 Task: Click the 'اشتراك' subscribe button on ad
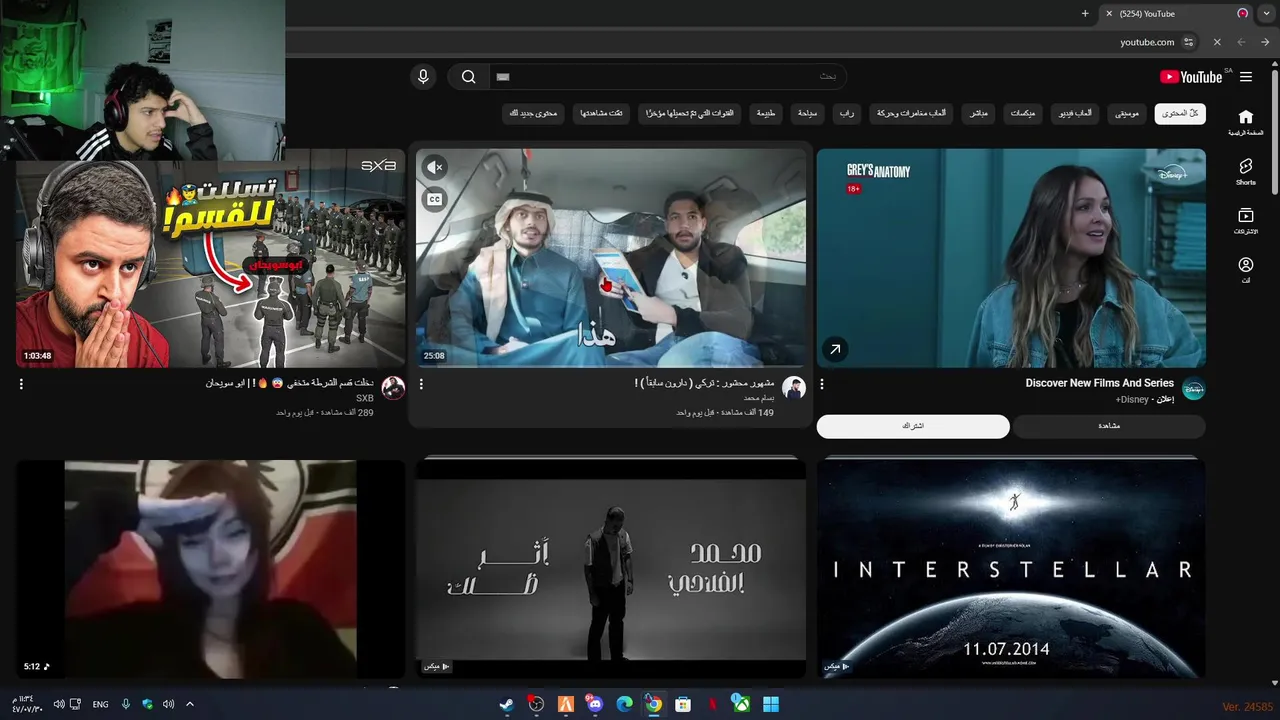click(x=913, y=426)
